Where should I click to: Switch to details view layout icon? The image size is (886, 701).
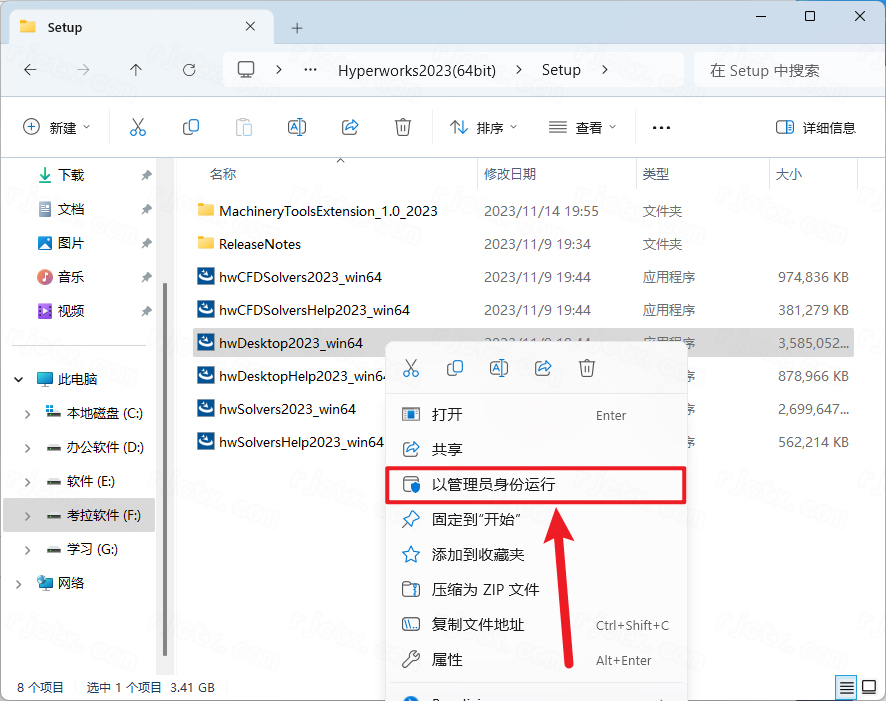tap(847, 687)
